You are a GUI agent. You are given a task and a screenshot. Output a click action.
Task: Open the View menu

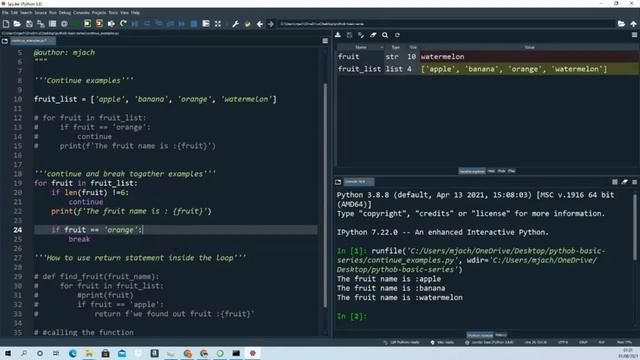coord(124,13)
